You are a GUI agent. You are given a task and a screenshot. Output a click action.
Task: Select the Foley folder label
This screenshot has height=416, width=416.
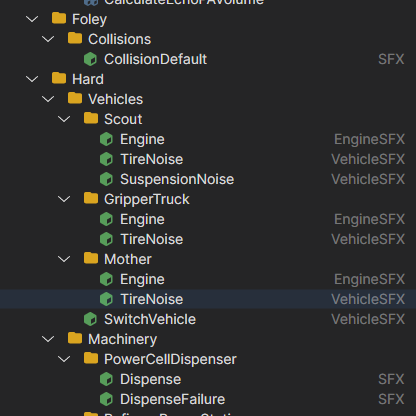[89, 19]
